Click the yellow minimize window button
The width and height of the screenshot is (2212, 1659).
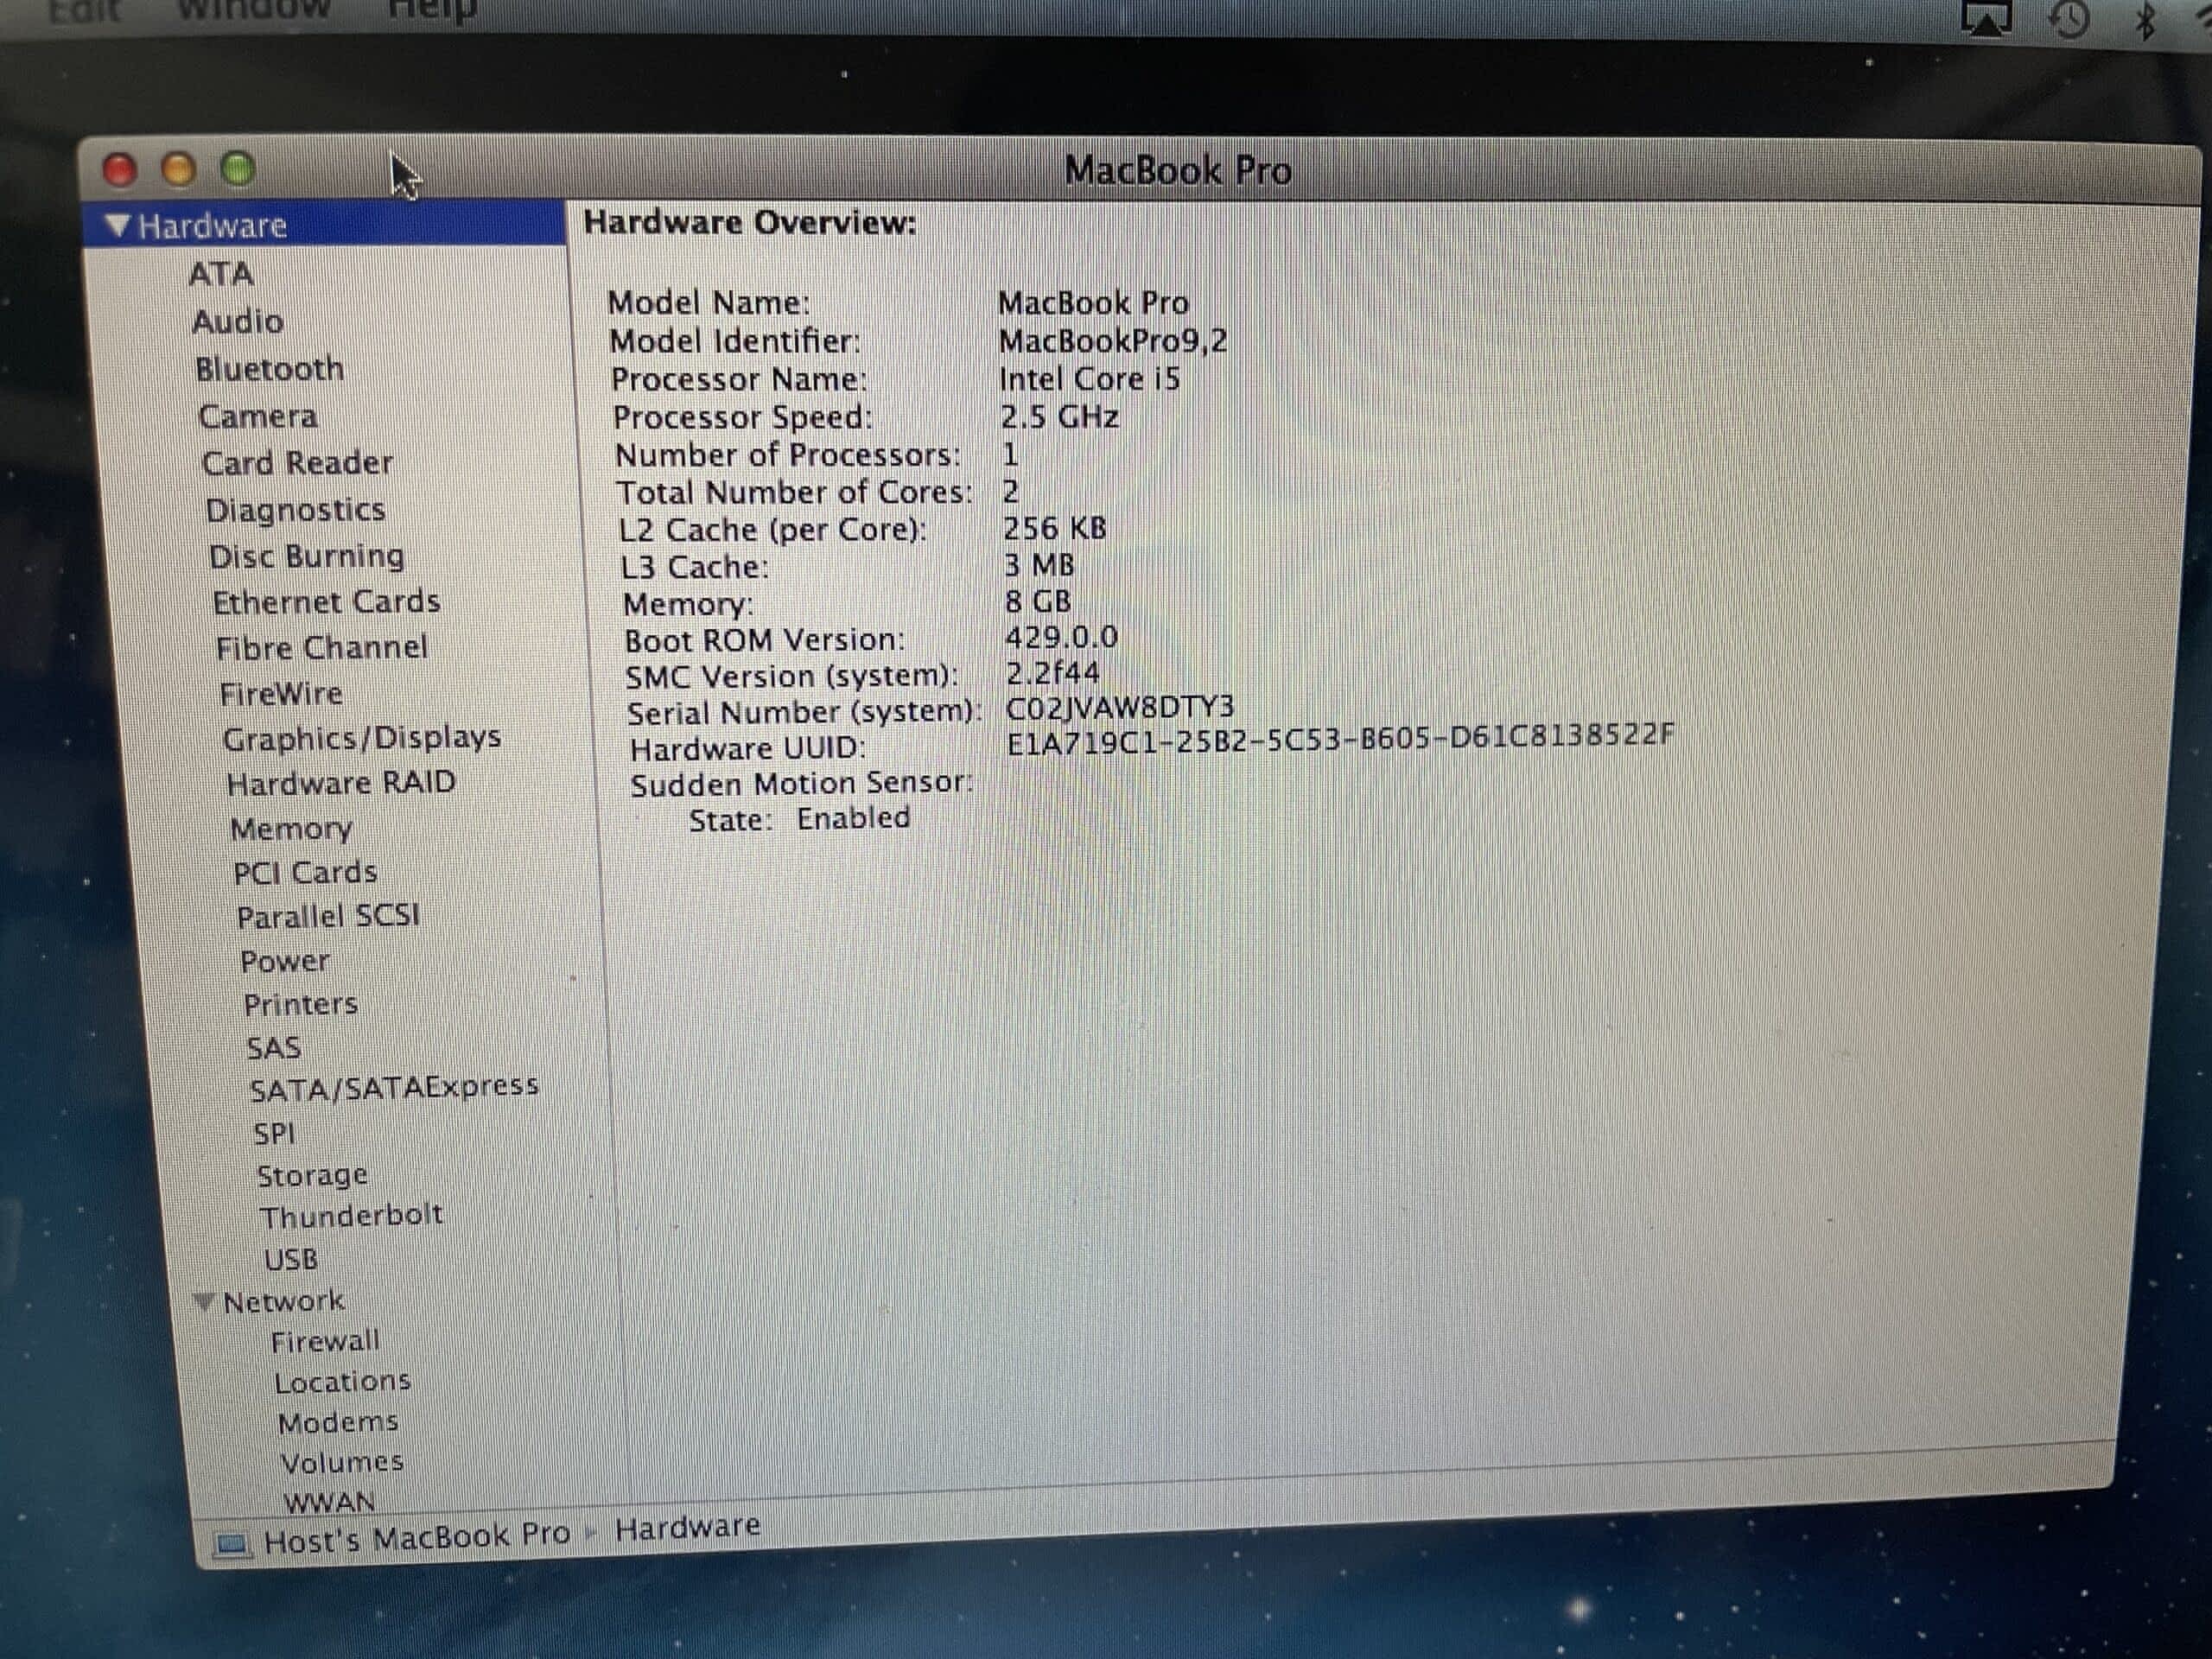coord(179,169)
